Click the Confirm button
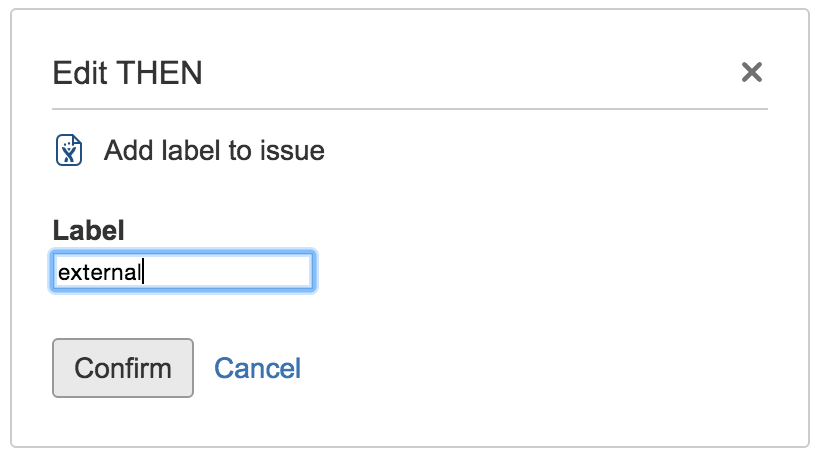The height and width of the screenshot is (456, 822). (x=123, y=368)
